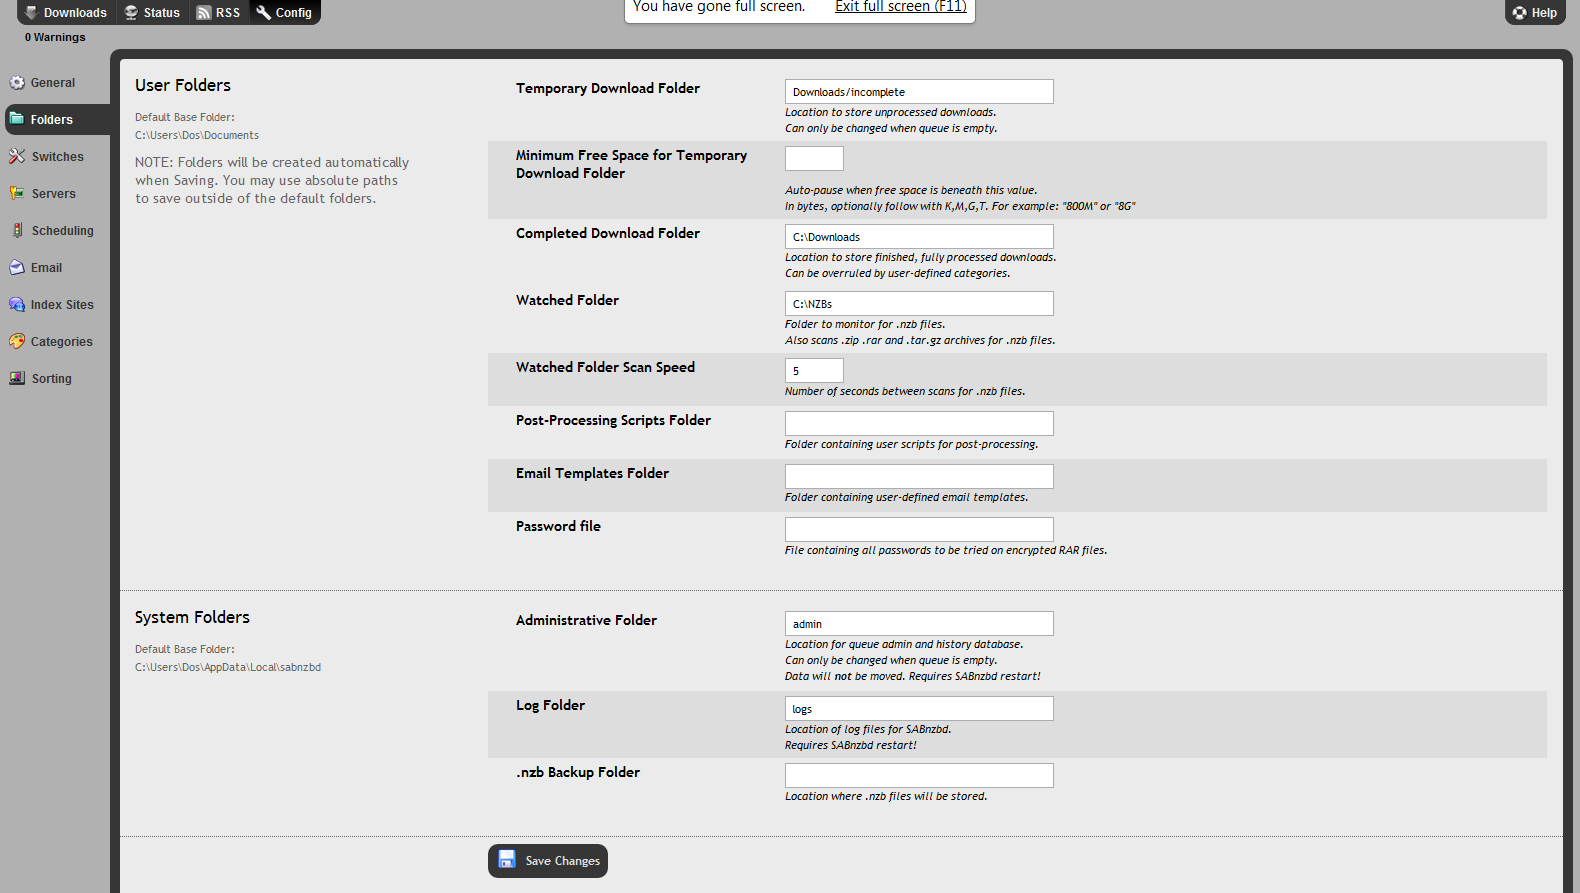Screen dimensions: 1580x893
Task: Click the Password file label
Action: point(558,527)
